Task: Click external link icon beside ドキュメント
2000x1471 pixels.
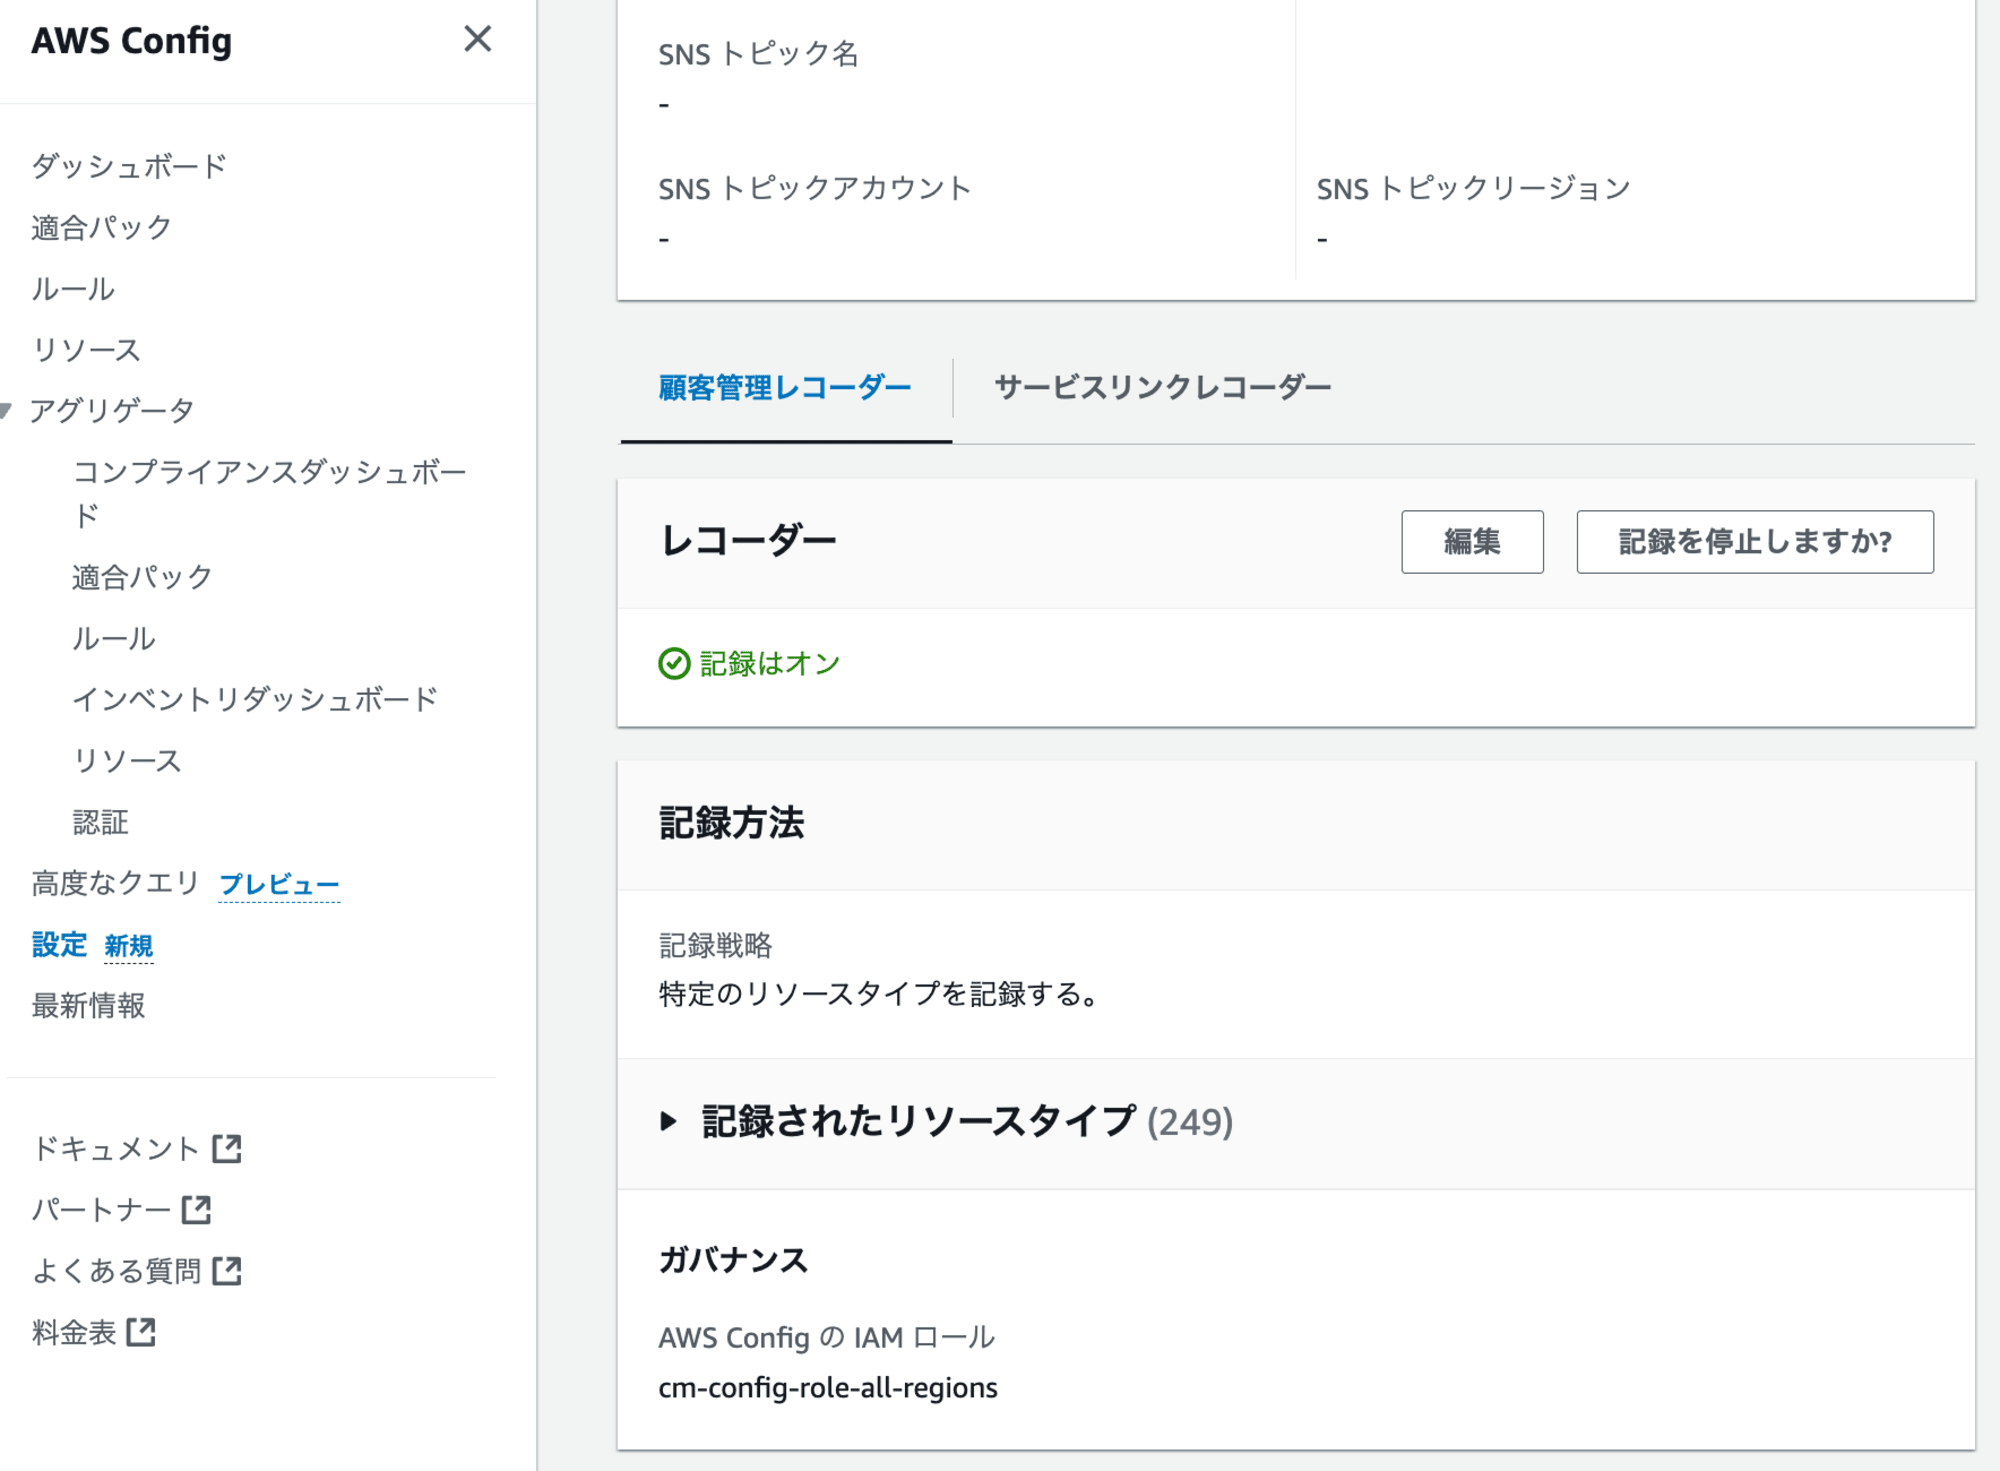Action: click(227, 1149)
